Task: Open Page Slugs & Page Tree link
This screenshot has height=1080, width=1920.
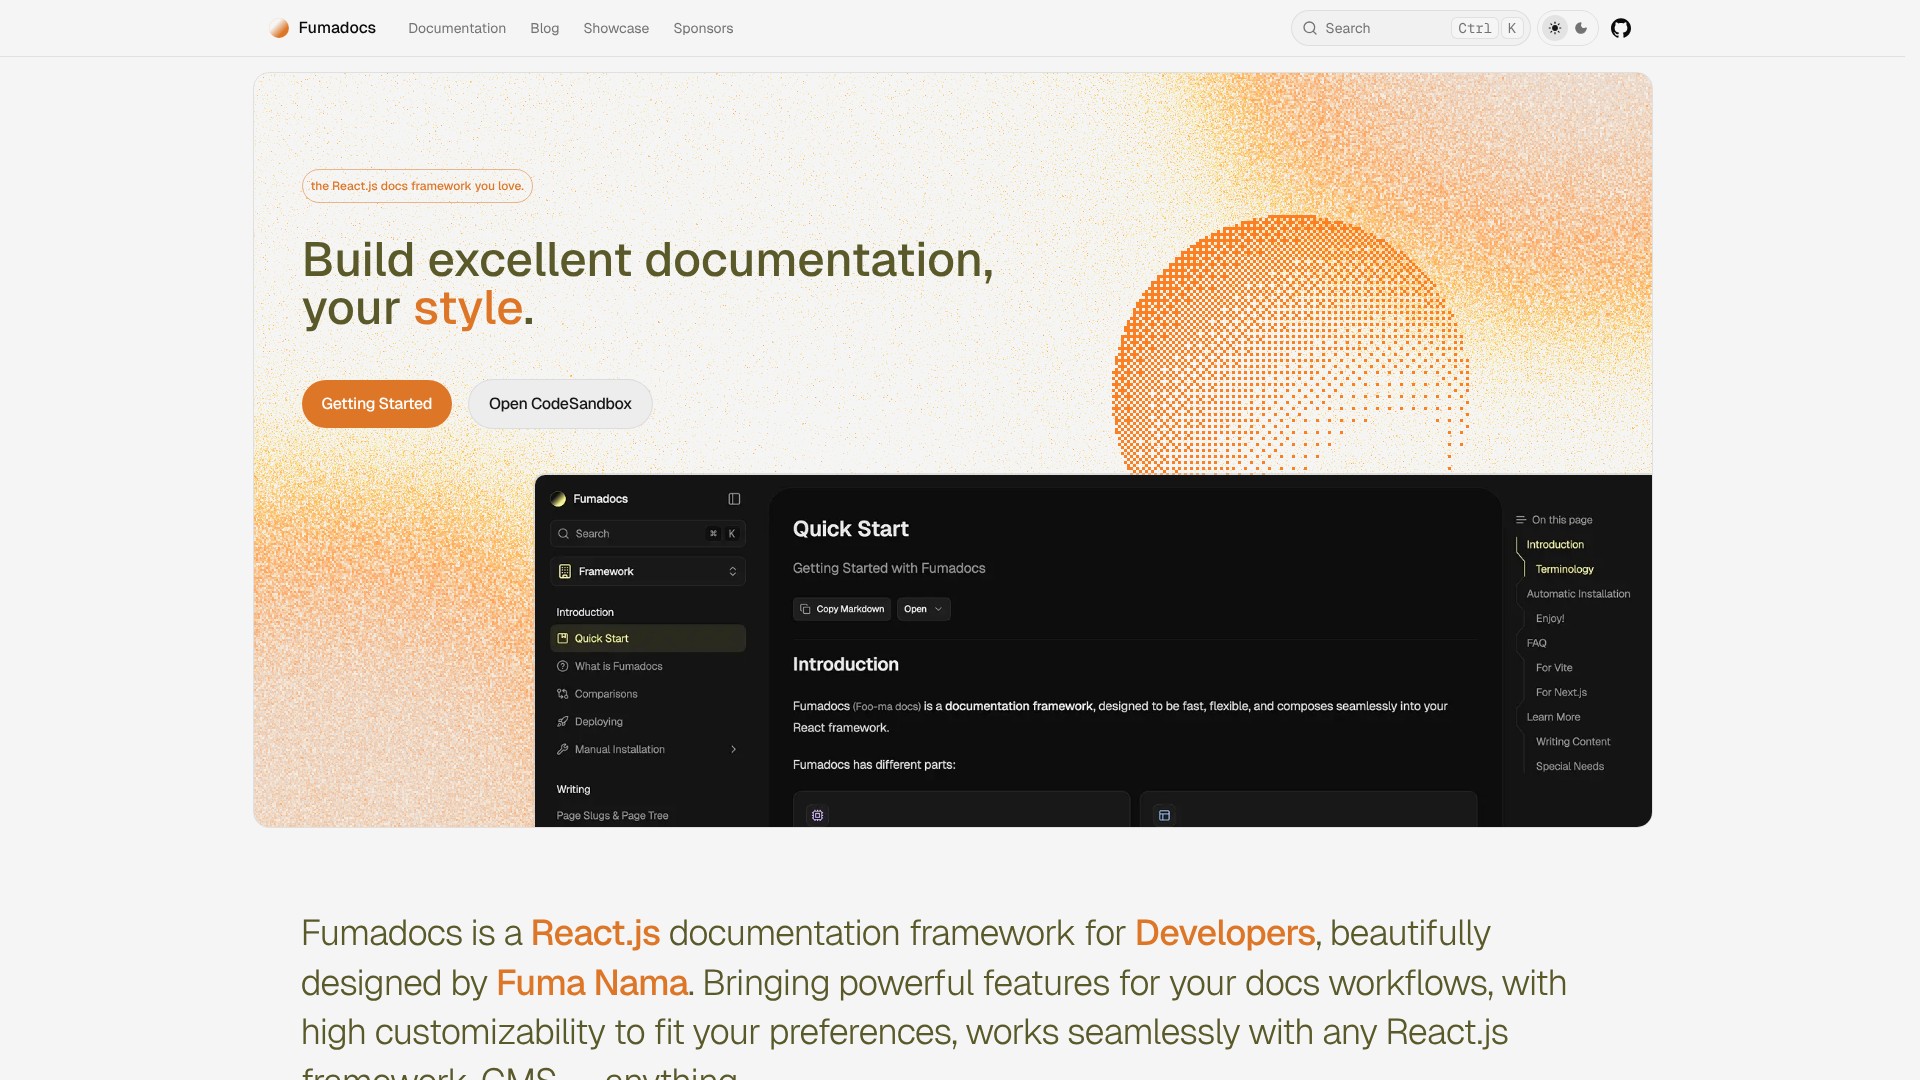Action: coord(612,816)
